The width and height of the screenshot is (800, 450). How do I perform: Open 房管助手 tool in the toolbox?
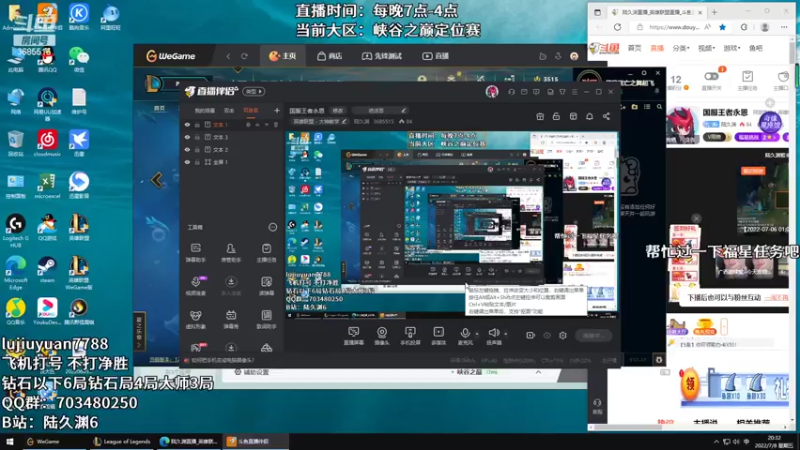(231, 253)
